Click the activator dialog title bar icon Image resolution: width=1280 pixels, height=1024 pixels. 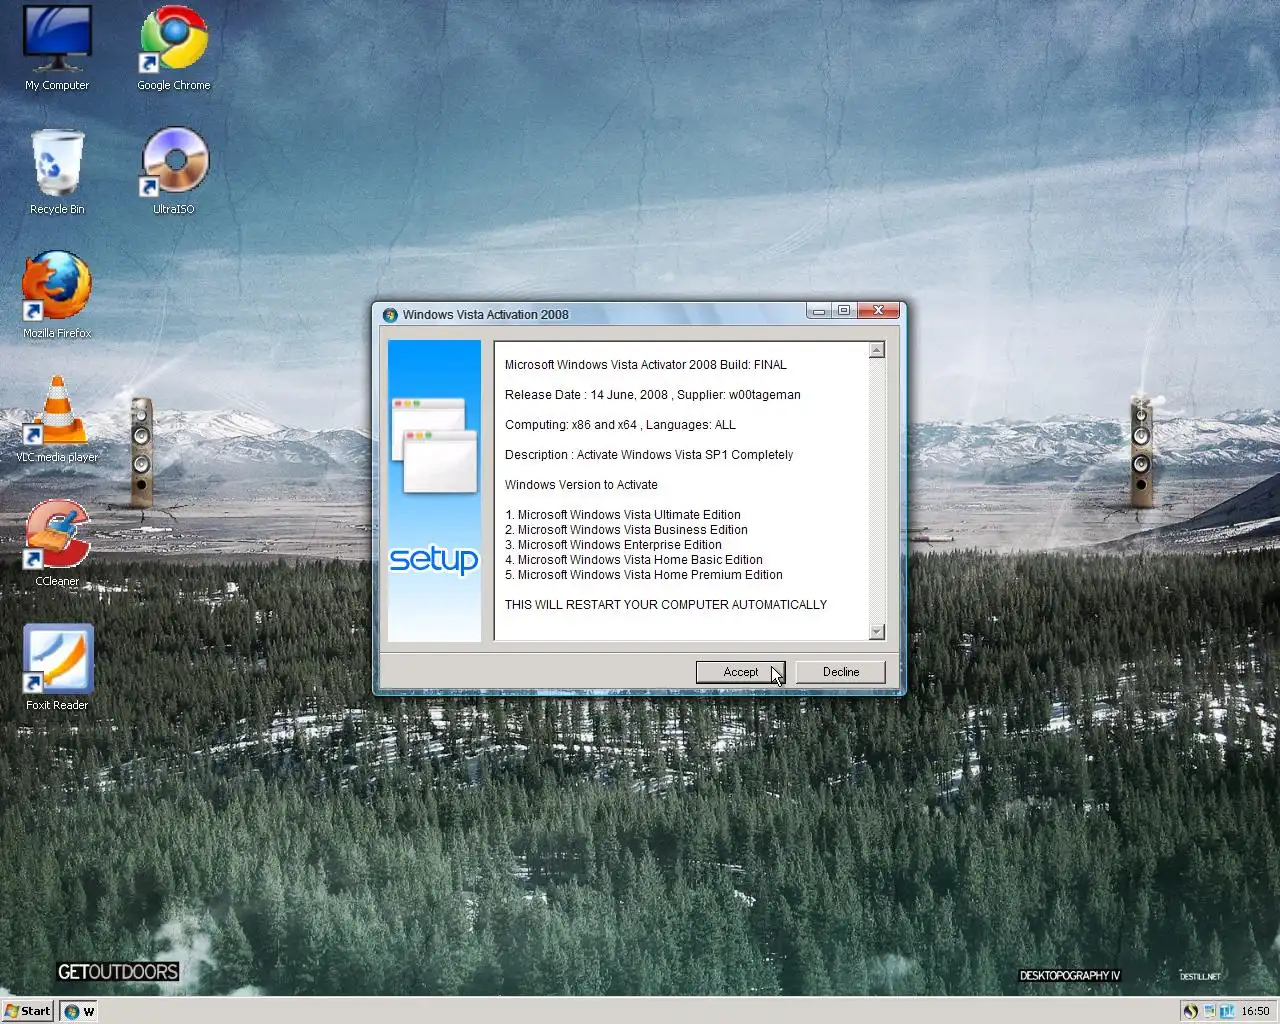pyautogui.click(x=390, y=314)
